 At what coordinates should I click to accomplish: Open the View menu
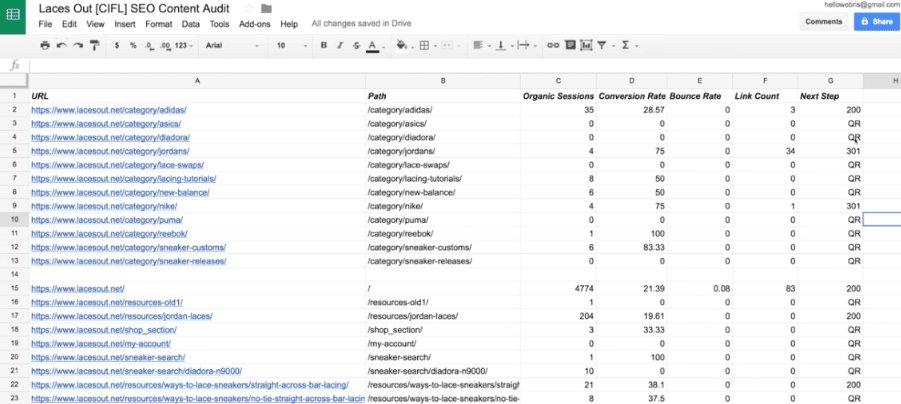point(95,24)
